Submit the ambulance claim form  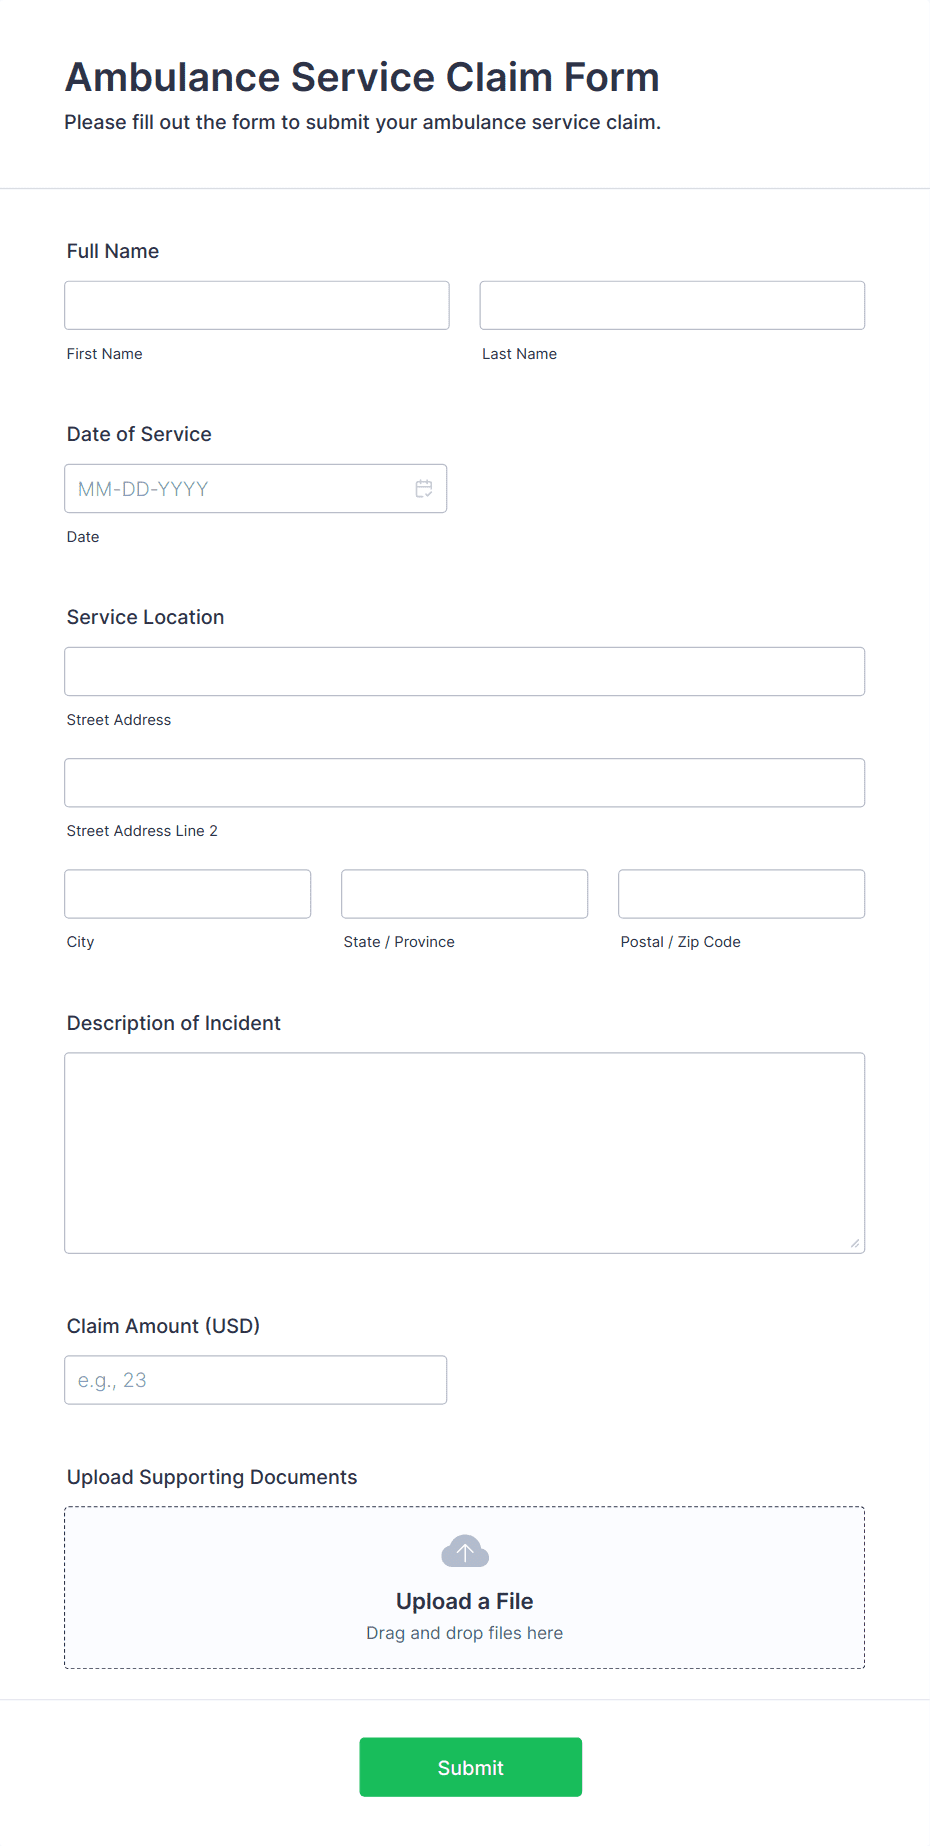(x=471, y=1767)
